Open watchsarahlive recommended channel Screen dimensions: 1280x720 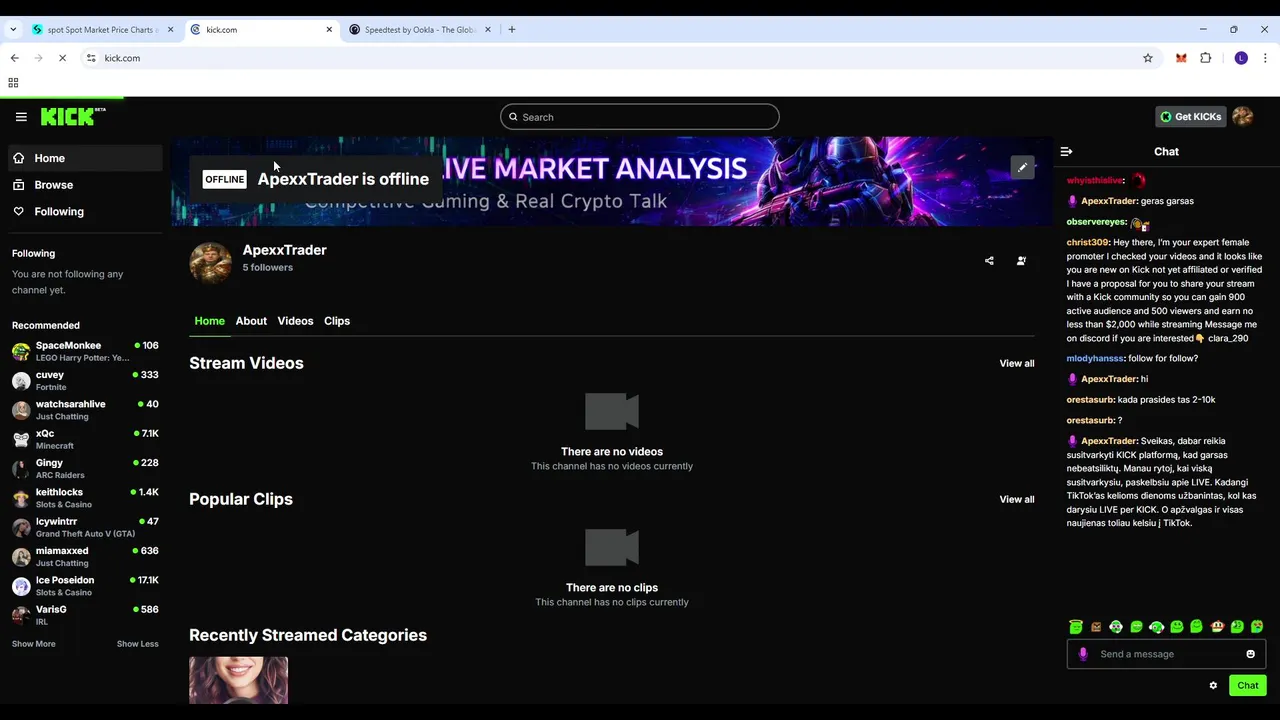(x=85, y=410)
